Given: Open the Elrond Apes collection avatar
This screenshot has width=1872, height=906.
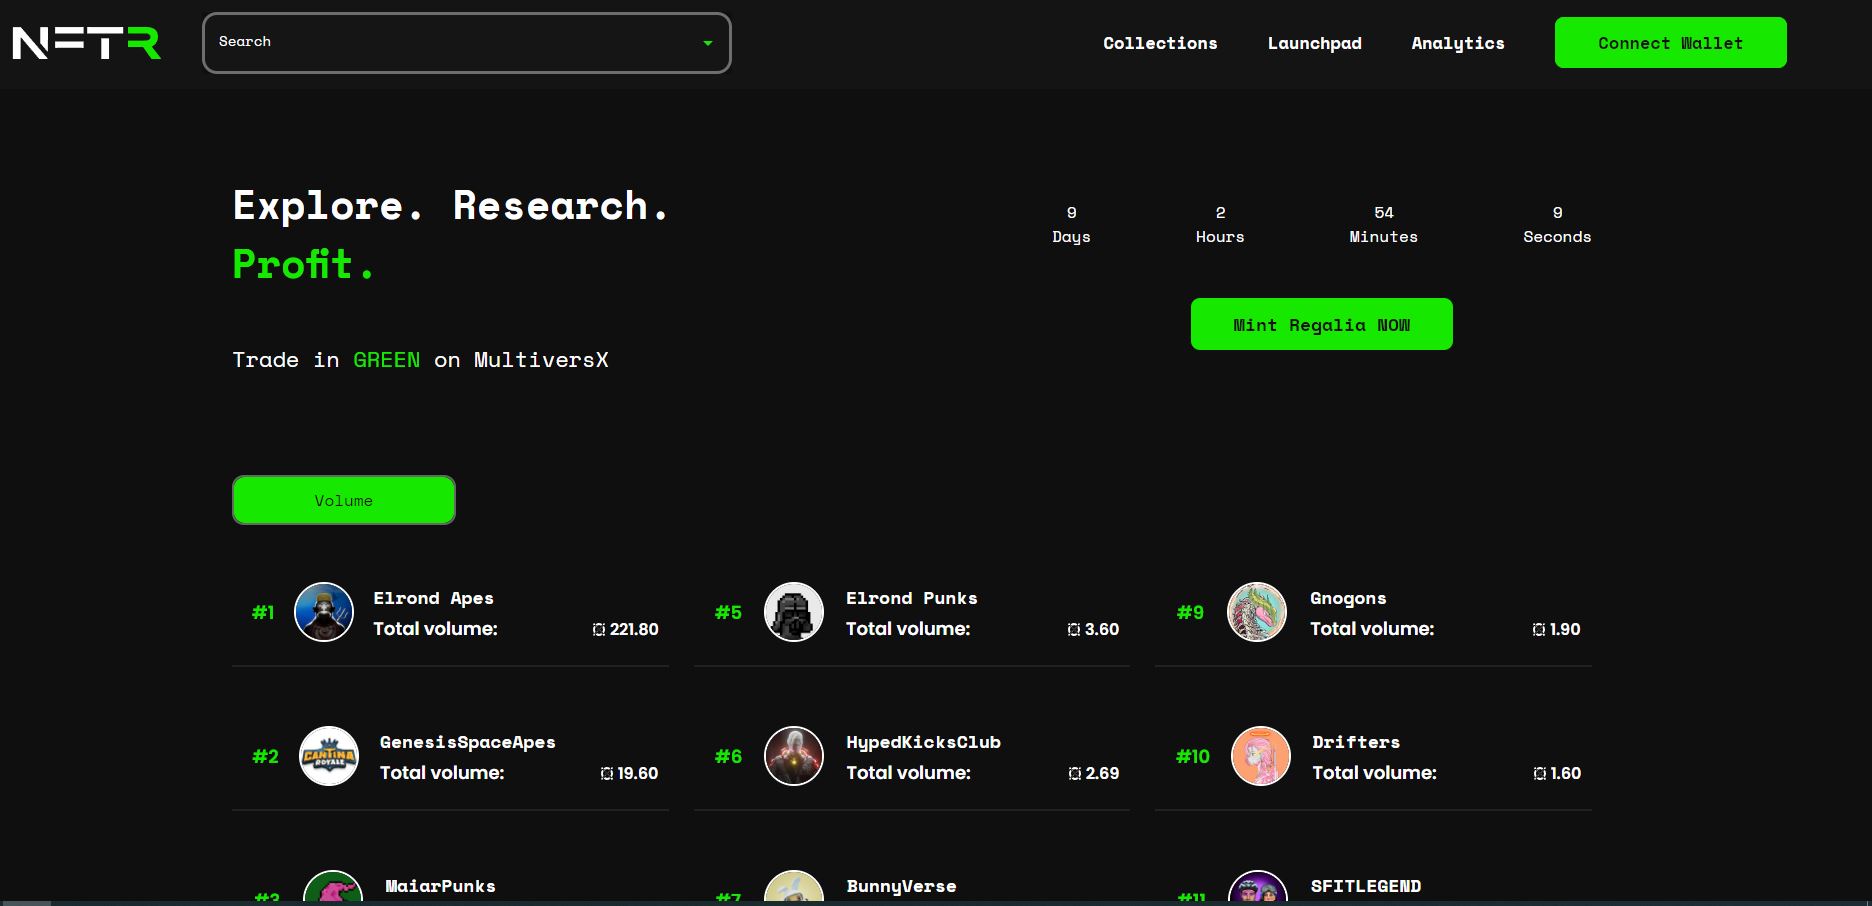Looking at the screenshot, I should coord(324,612).
